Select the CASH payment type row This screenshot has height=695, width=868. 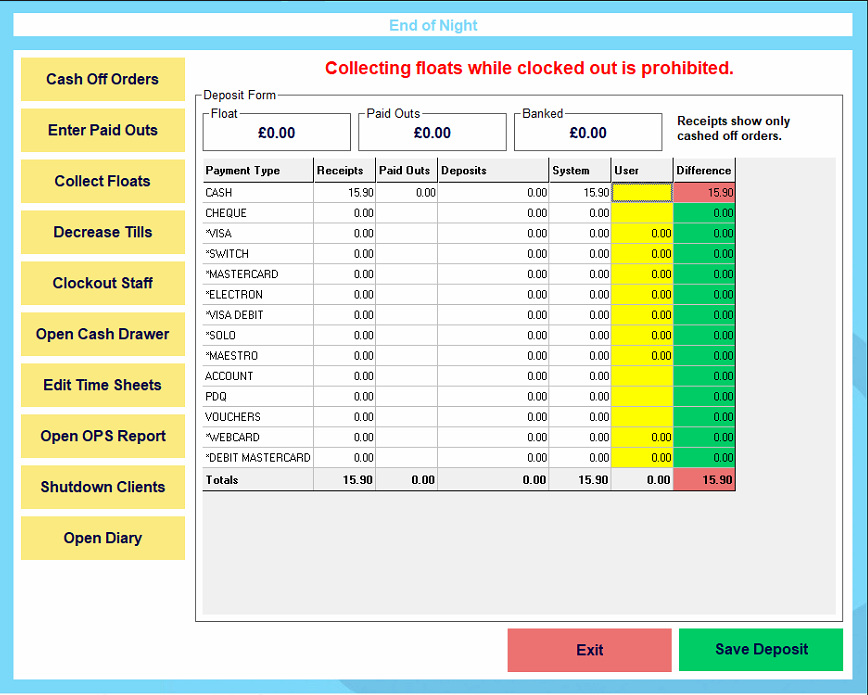coord(469,193)
